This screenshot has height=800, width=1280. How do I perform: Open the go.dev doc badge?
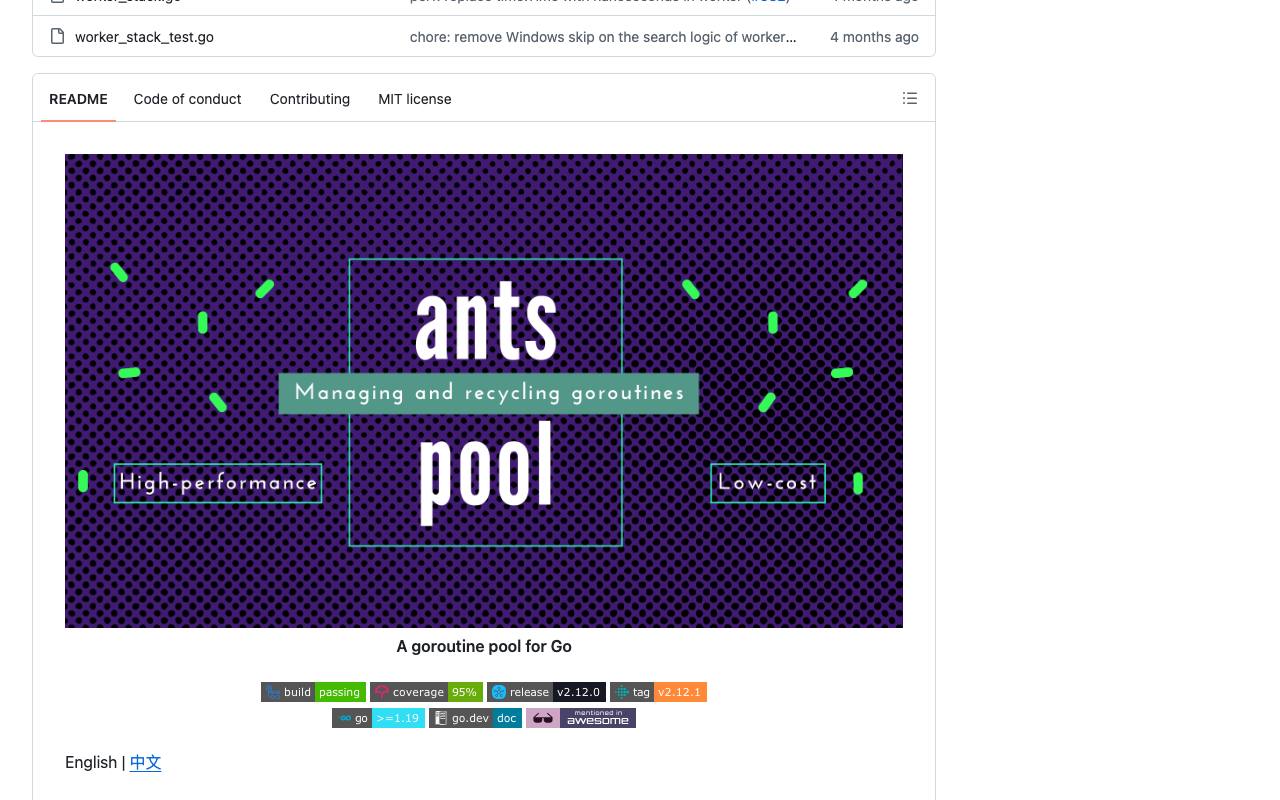tap(475, 718)
